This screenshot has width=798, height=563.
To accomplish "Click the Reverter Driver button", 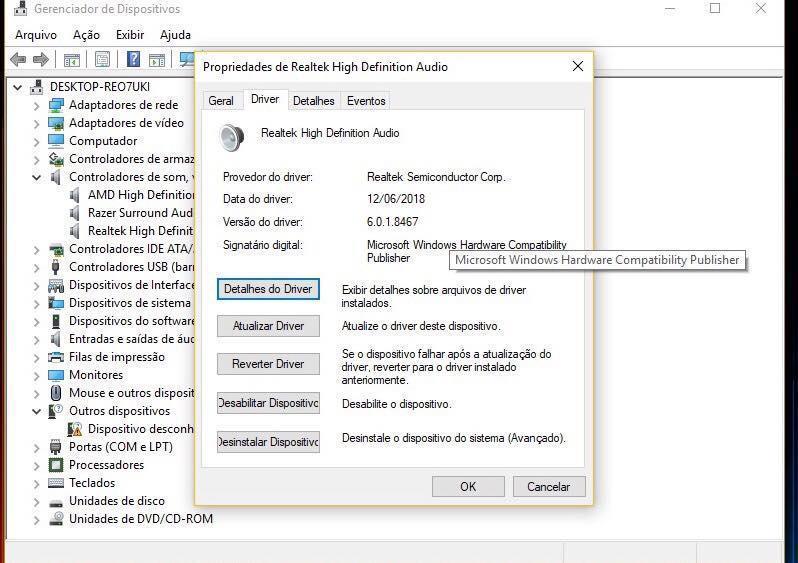I will (x=268, y=363).
